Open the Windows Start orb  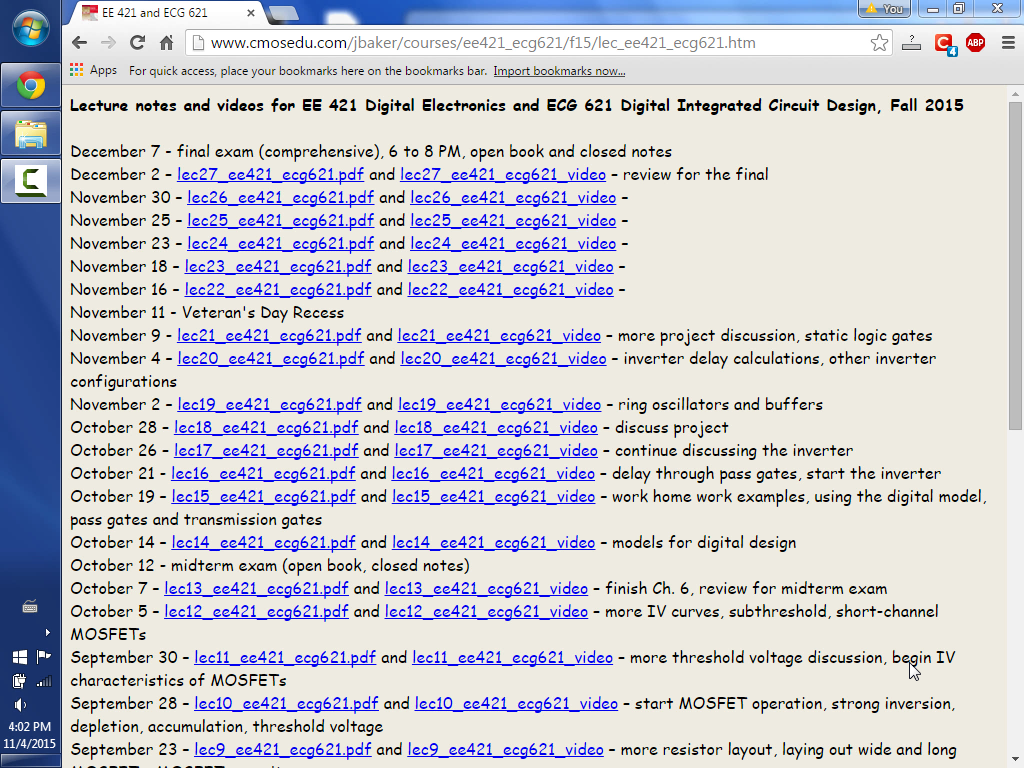pos(31,29)
